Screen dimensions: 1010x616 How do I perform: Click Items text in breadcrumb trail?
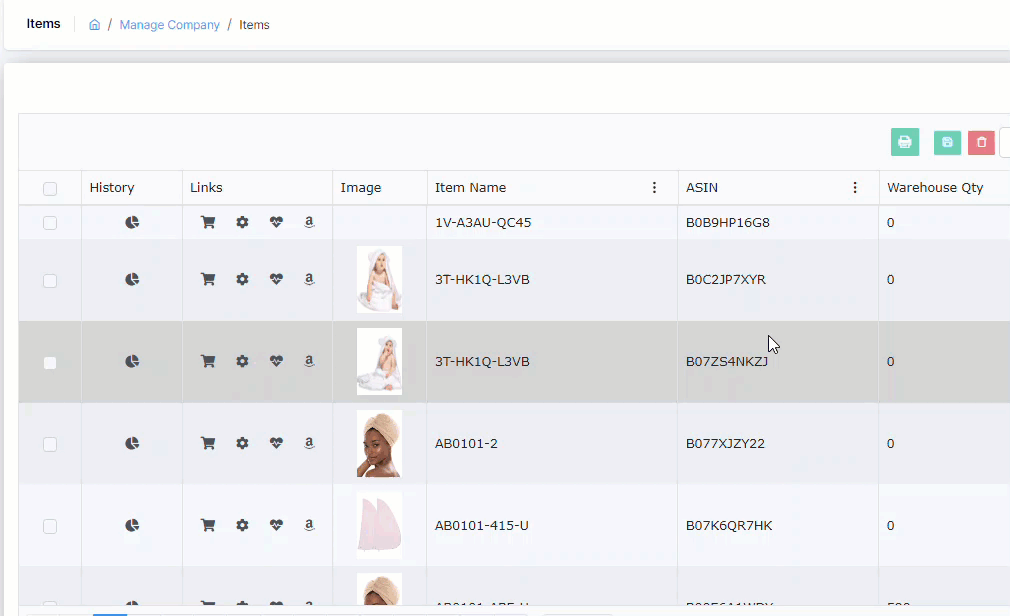click(254, 24)
